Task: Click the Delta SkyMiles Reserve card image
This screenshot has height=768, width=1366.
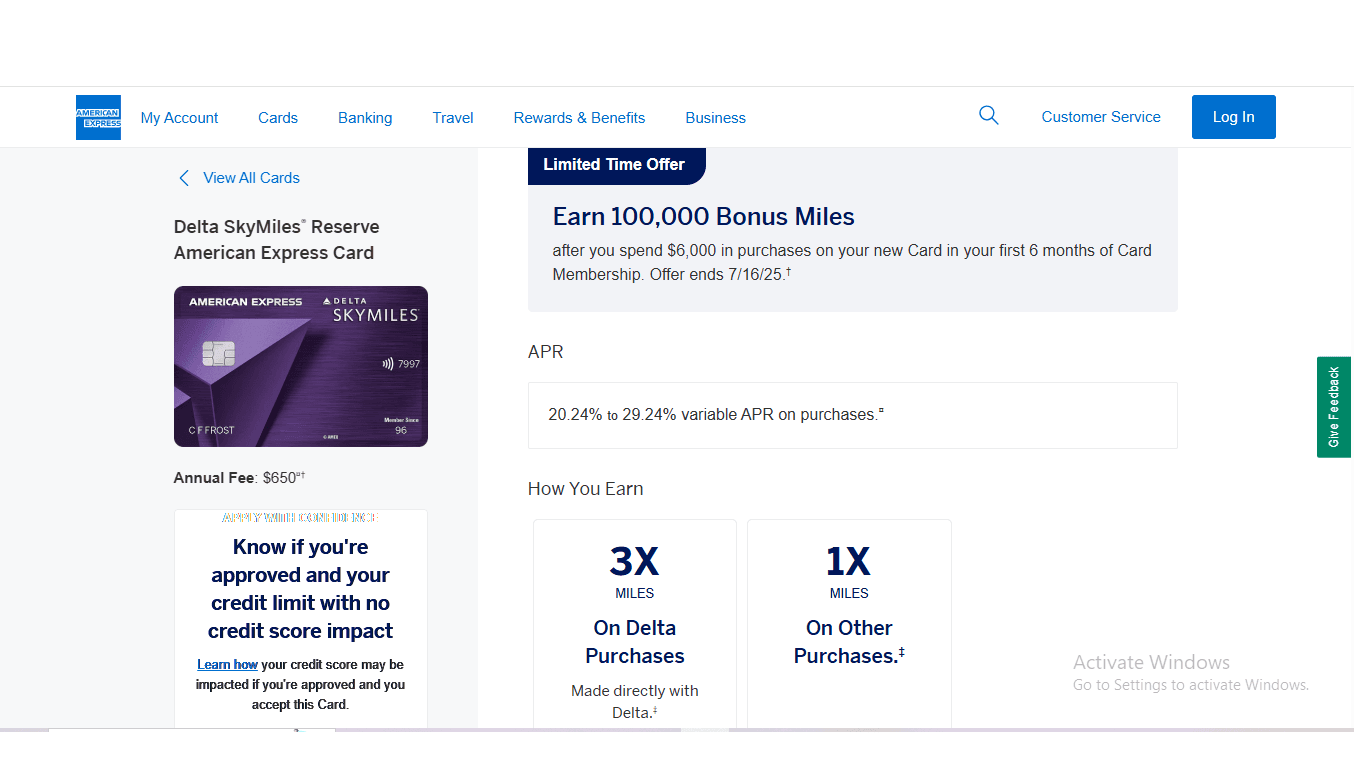Action: tap(300, 366)
